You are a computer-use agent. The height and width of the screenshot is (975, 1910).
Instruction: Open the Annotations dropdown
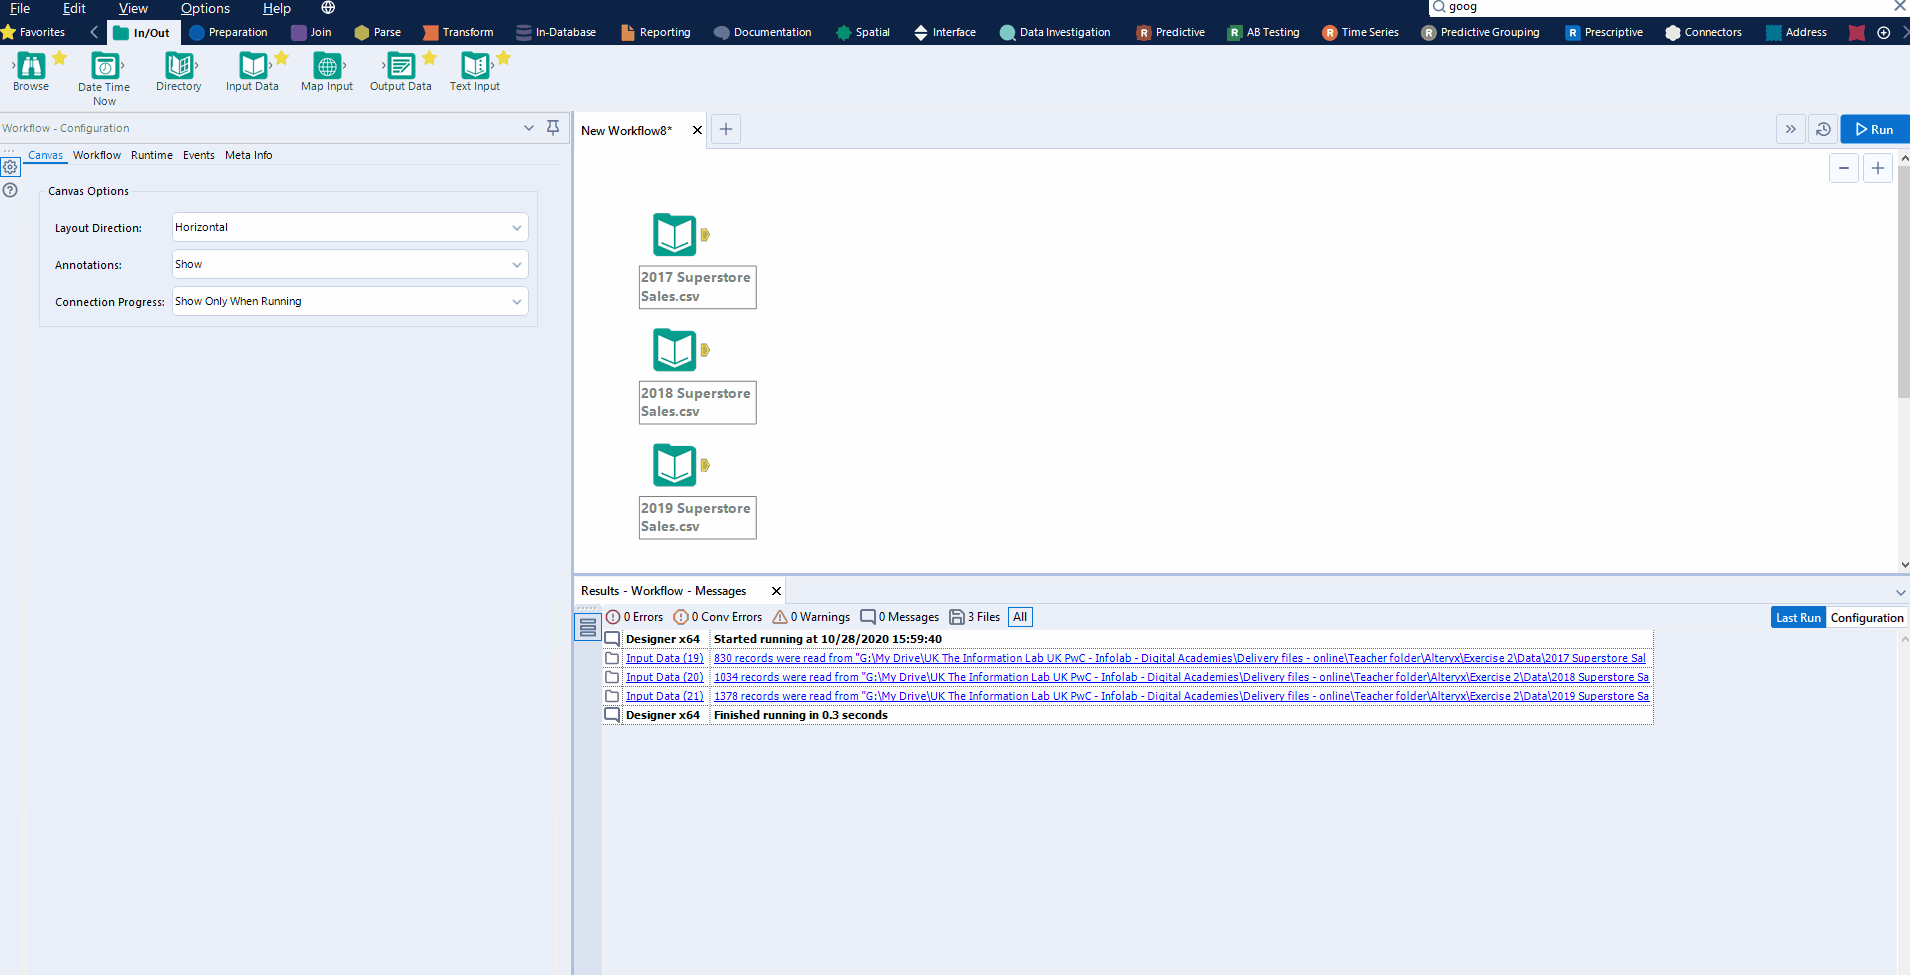click(350, 264)
